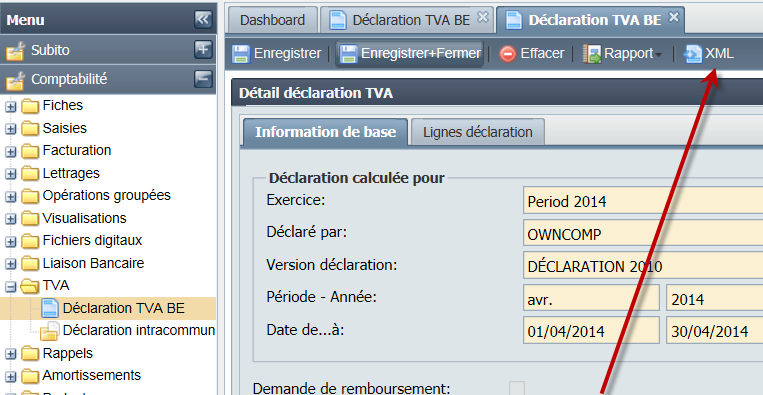
Task: Click the start date field 01/04/2014
Action: point(591,330)
